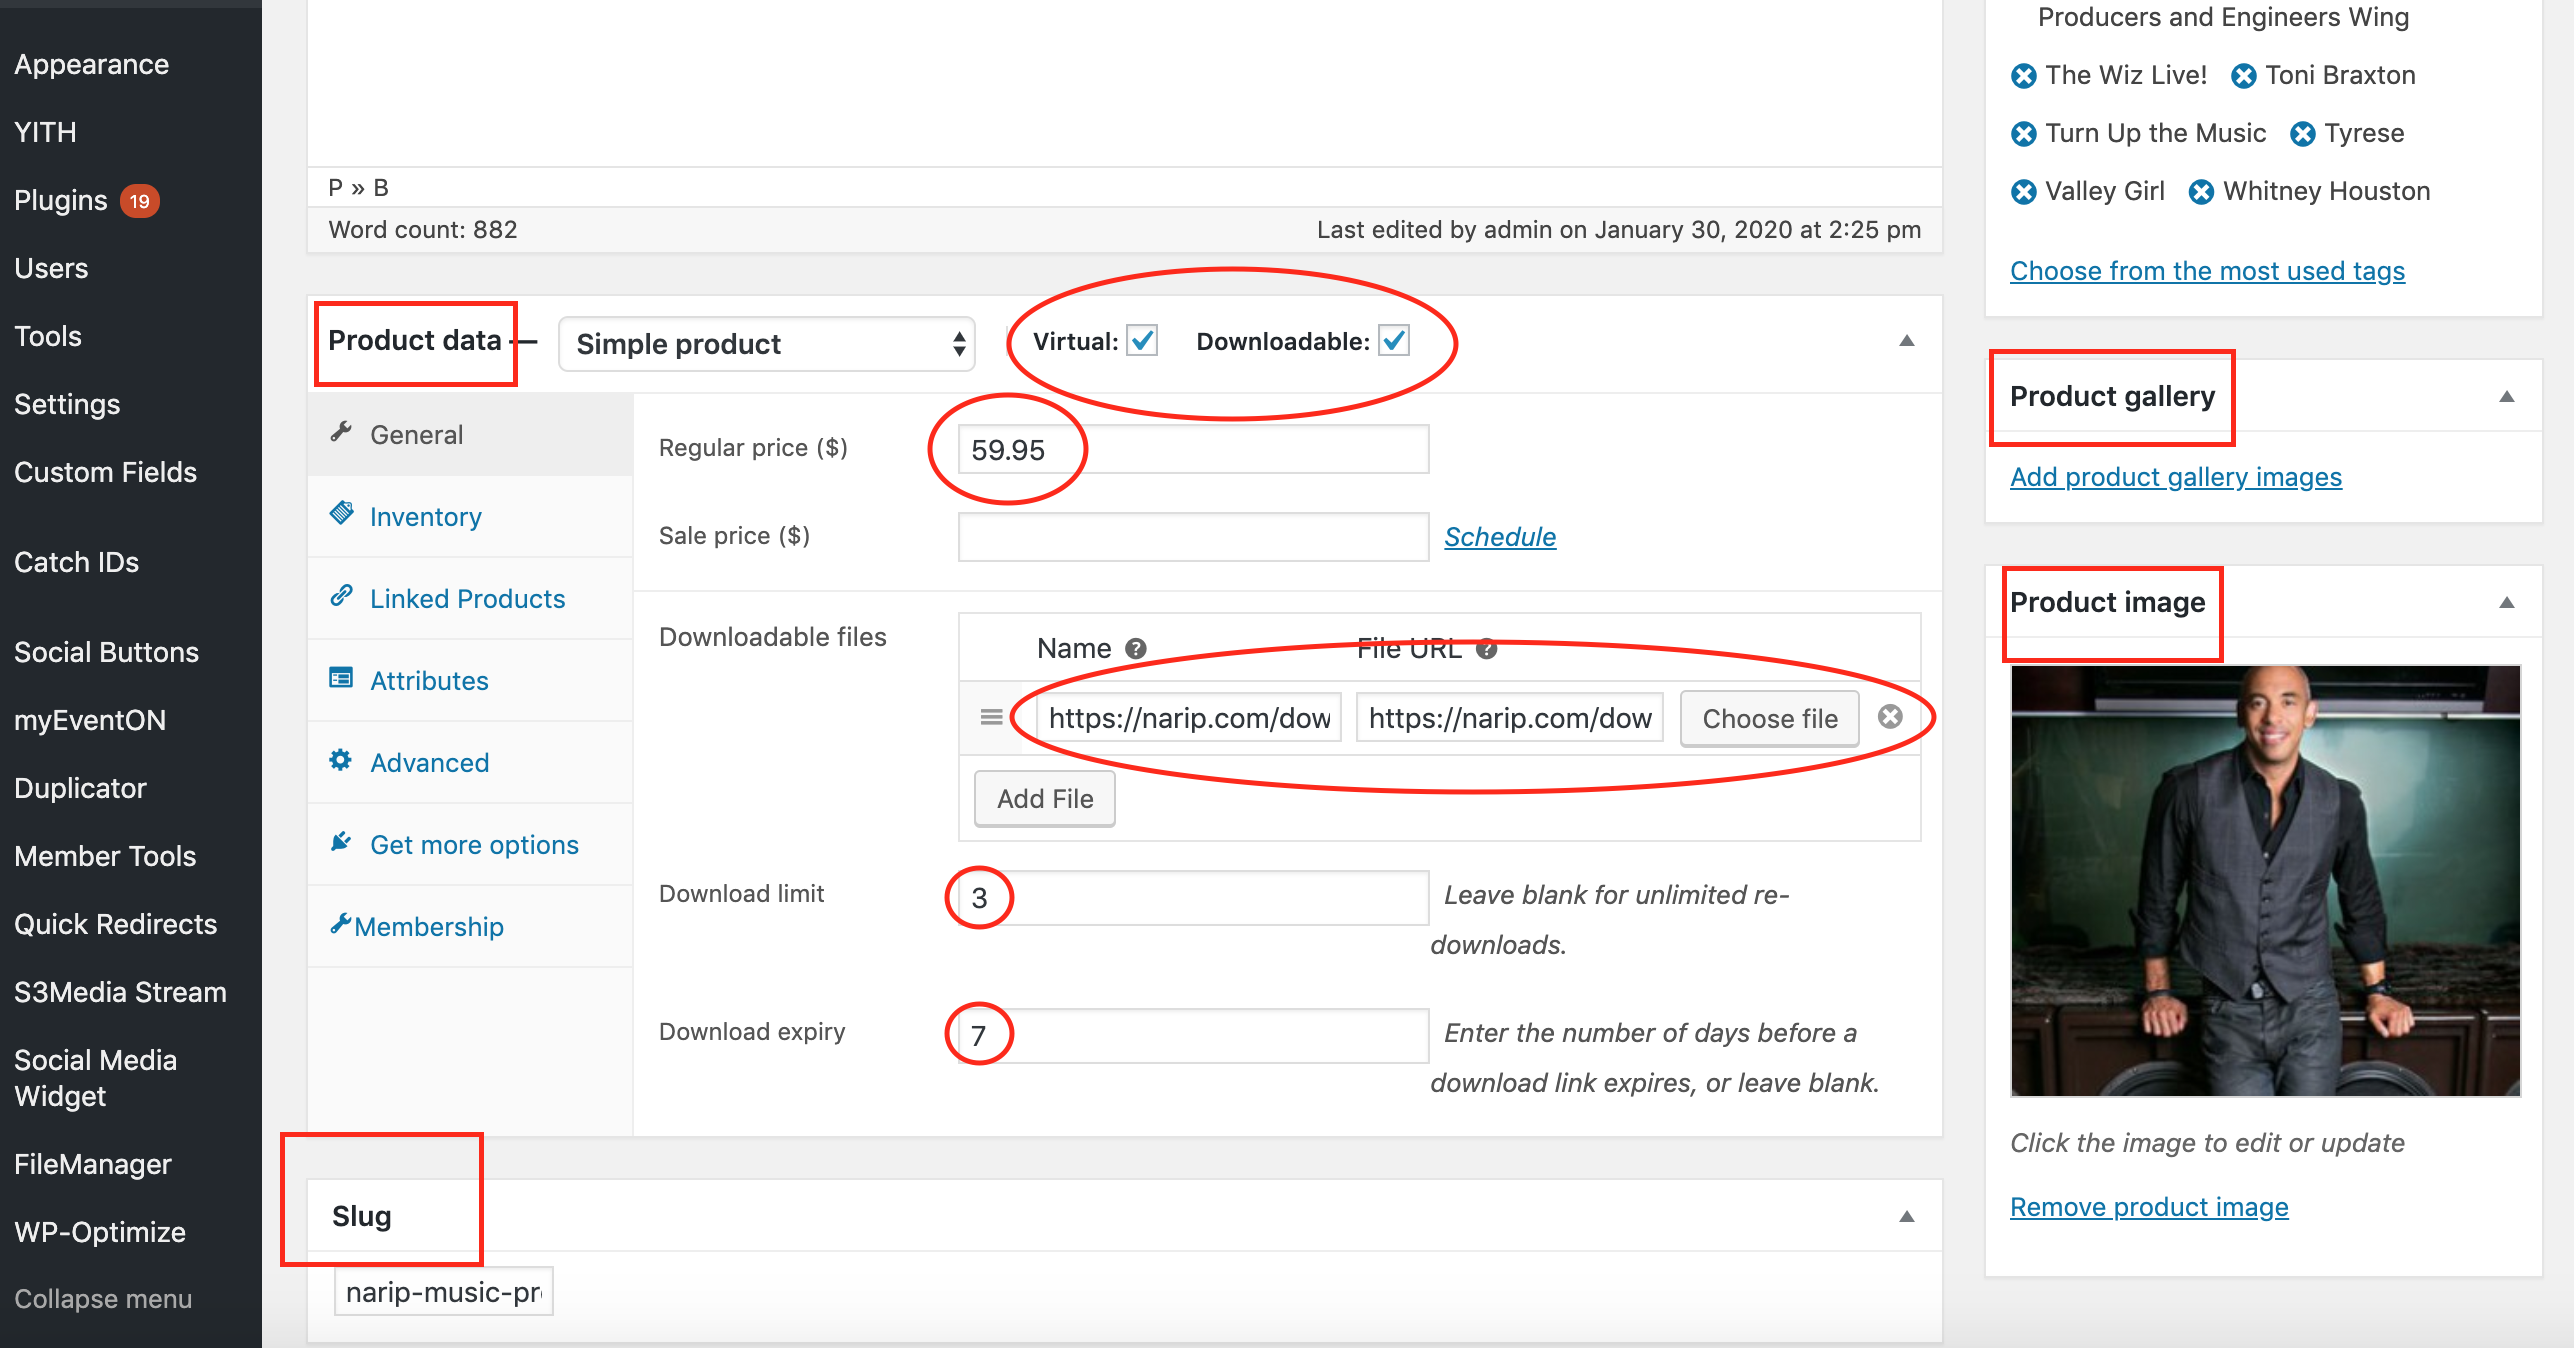Remove the Toni Braxton tag
The image size is (2574, 1348).
[x=2243, y=76]
